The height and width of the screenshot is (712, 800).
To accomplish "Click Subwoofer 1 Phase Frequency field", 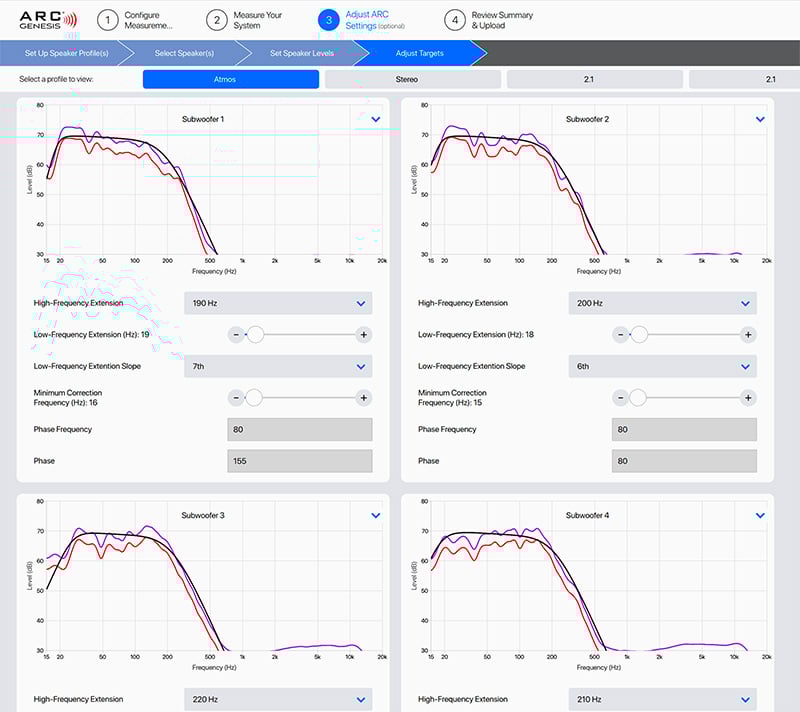I will (300, 429).
